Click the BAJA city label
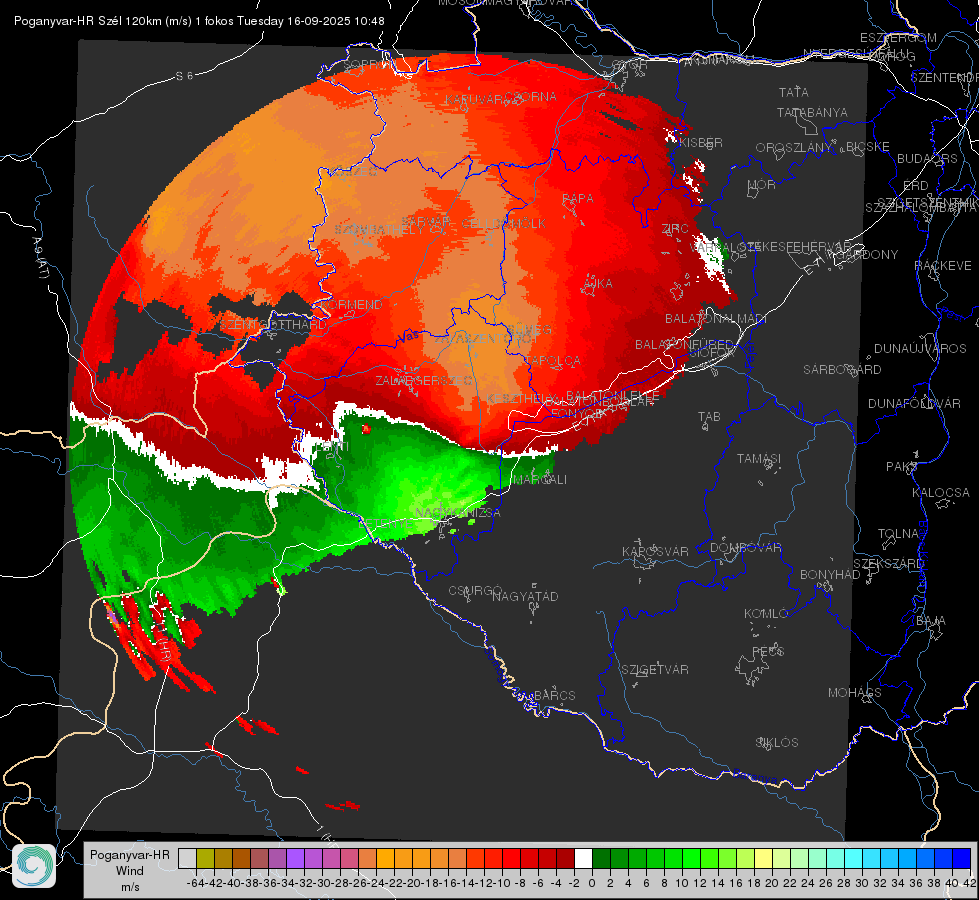979x900 pixels. click(931, 621)
